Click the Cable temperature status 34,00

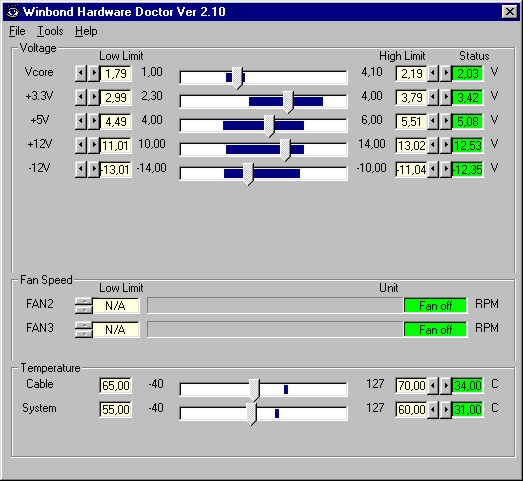468,386
